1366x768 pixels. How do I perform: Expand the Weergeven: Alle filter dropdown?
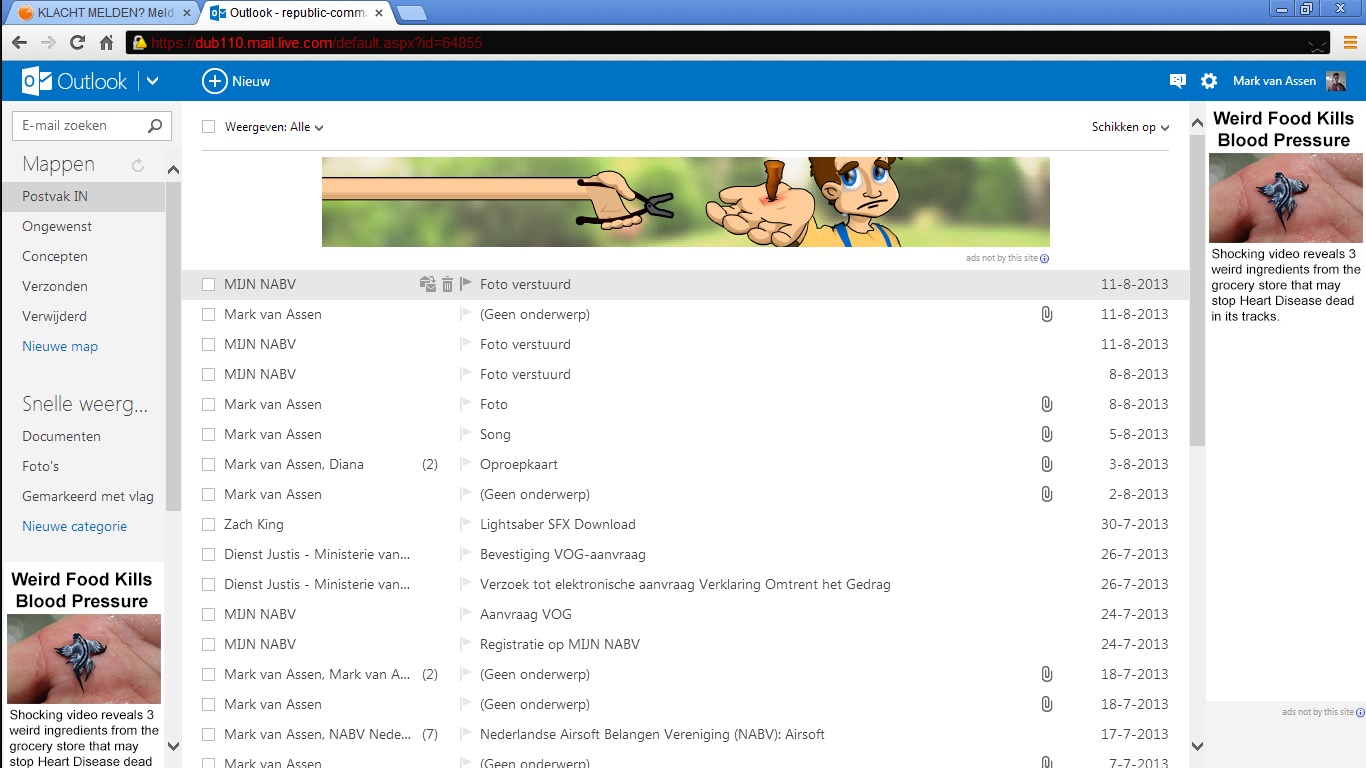[x=274, y=127]
